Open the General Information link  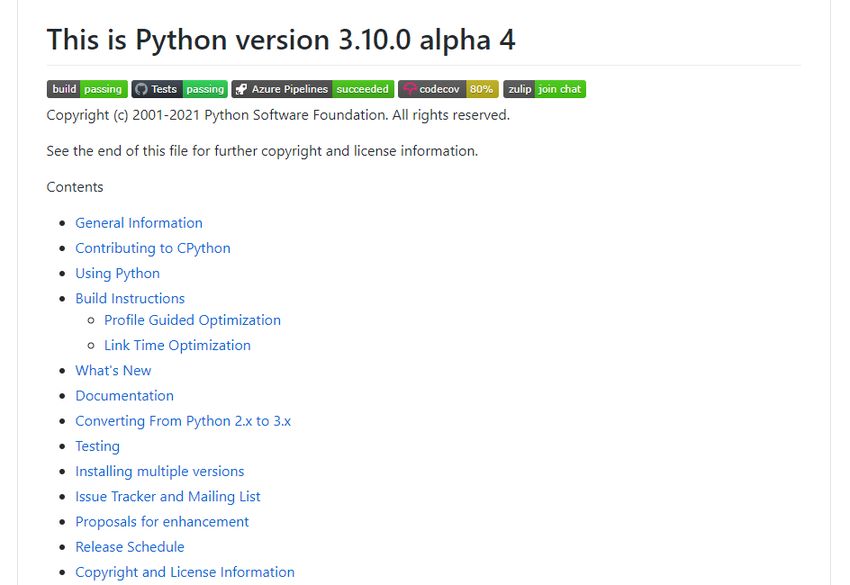click(139, 223)
